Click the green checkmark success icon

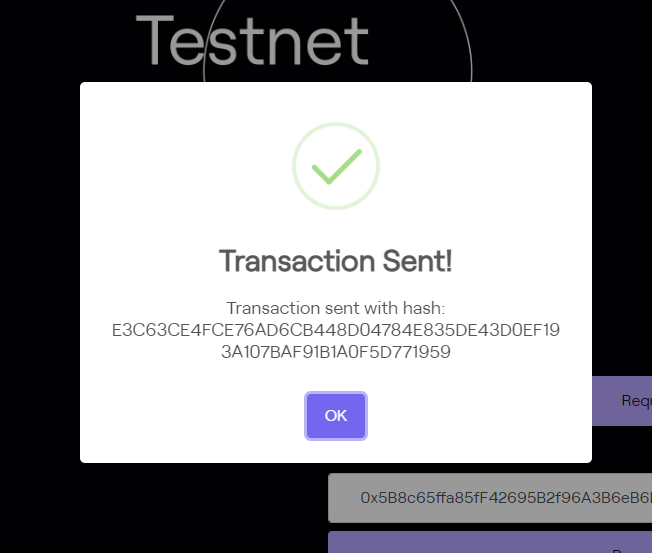336,167
